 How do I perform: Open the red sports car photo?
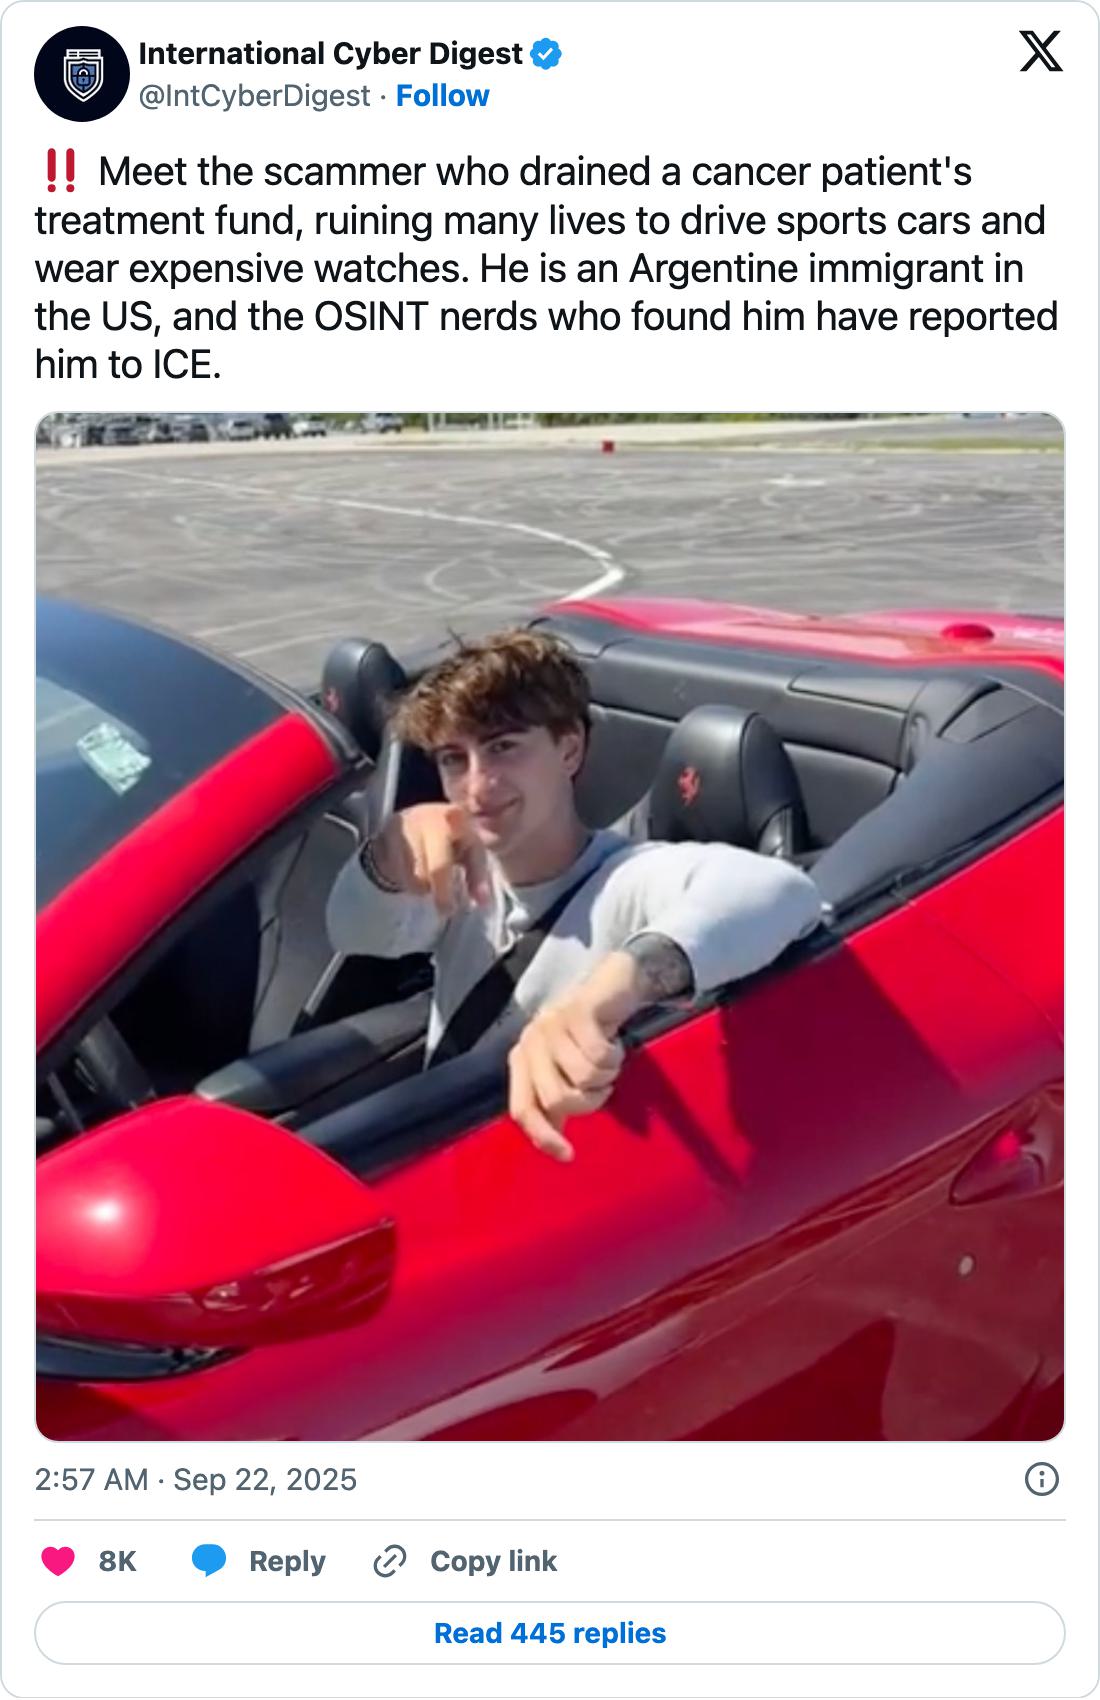(550, 927)
